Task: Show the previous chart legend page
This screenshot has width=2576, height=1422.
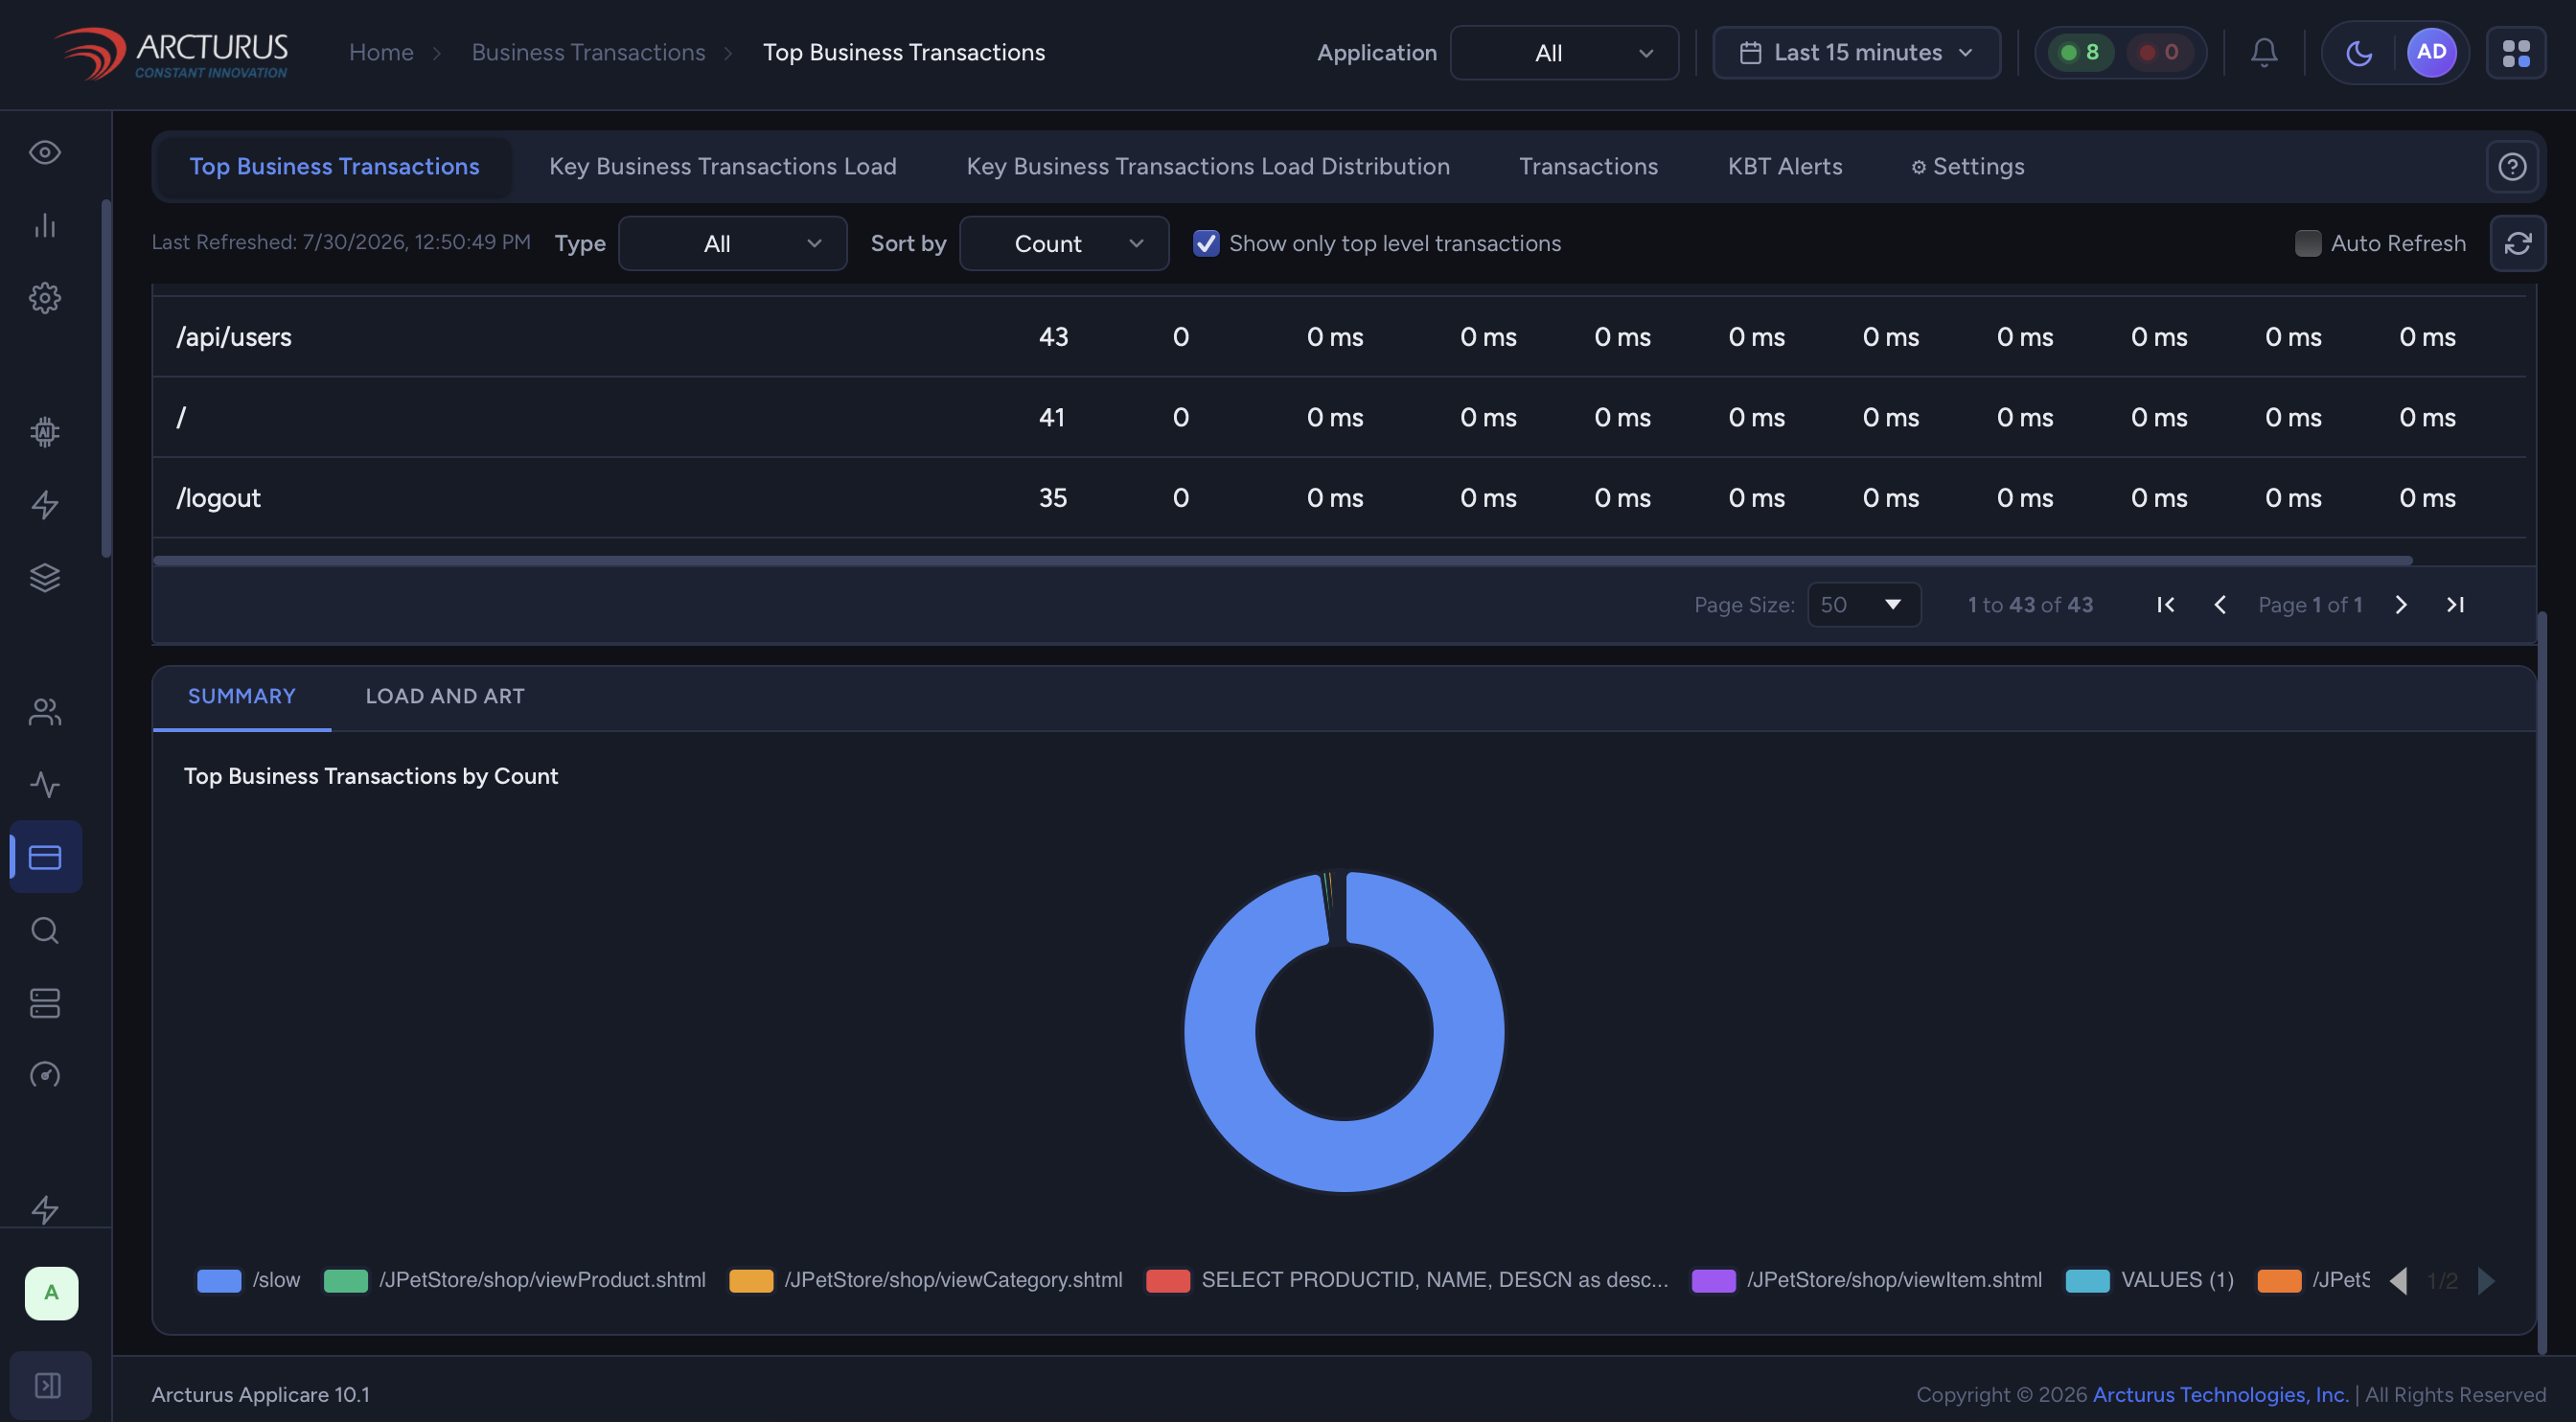Action: click(x=2398, y=1280)
